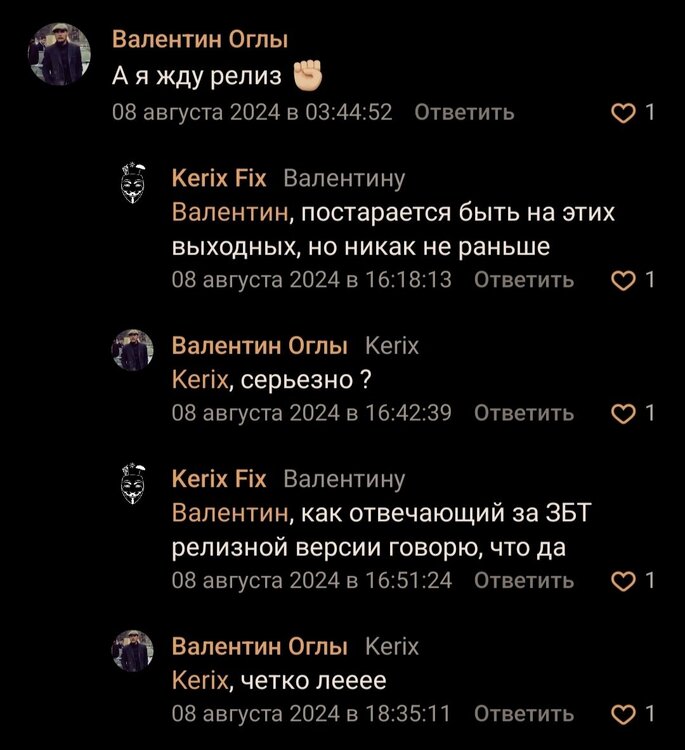
Task: Open Kerix Fix profile name on the first reply
Action: [x=219, y=178]
